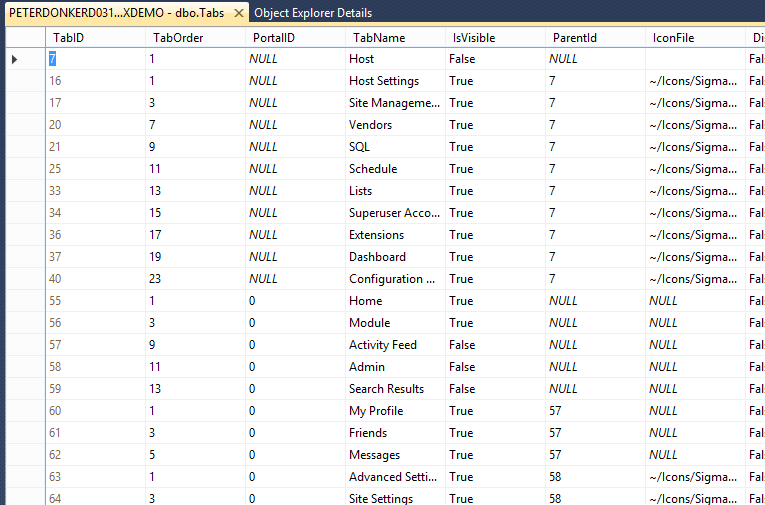Select TabOrder value 19 in Dashboard row

pos(195,257)
